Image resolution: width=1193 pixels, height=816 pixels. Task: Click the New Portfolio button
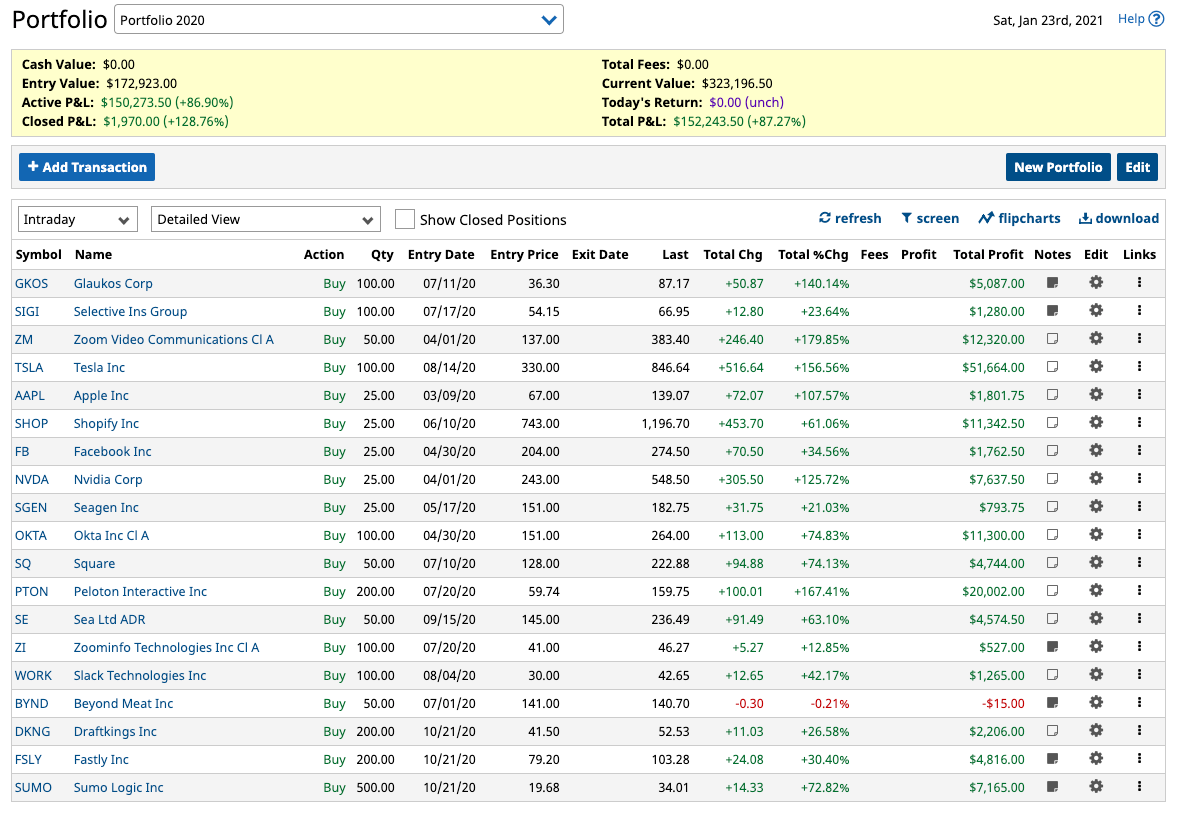pos(1058,167)
